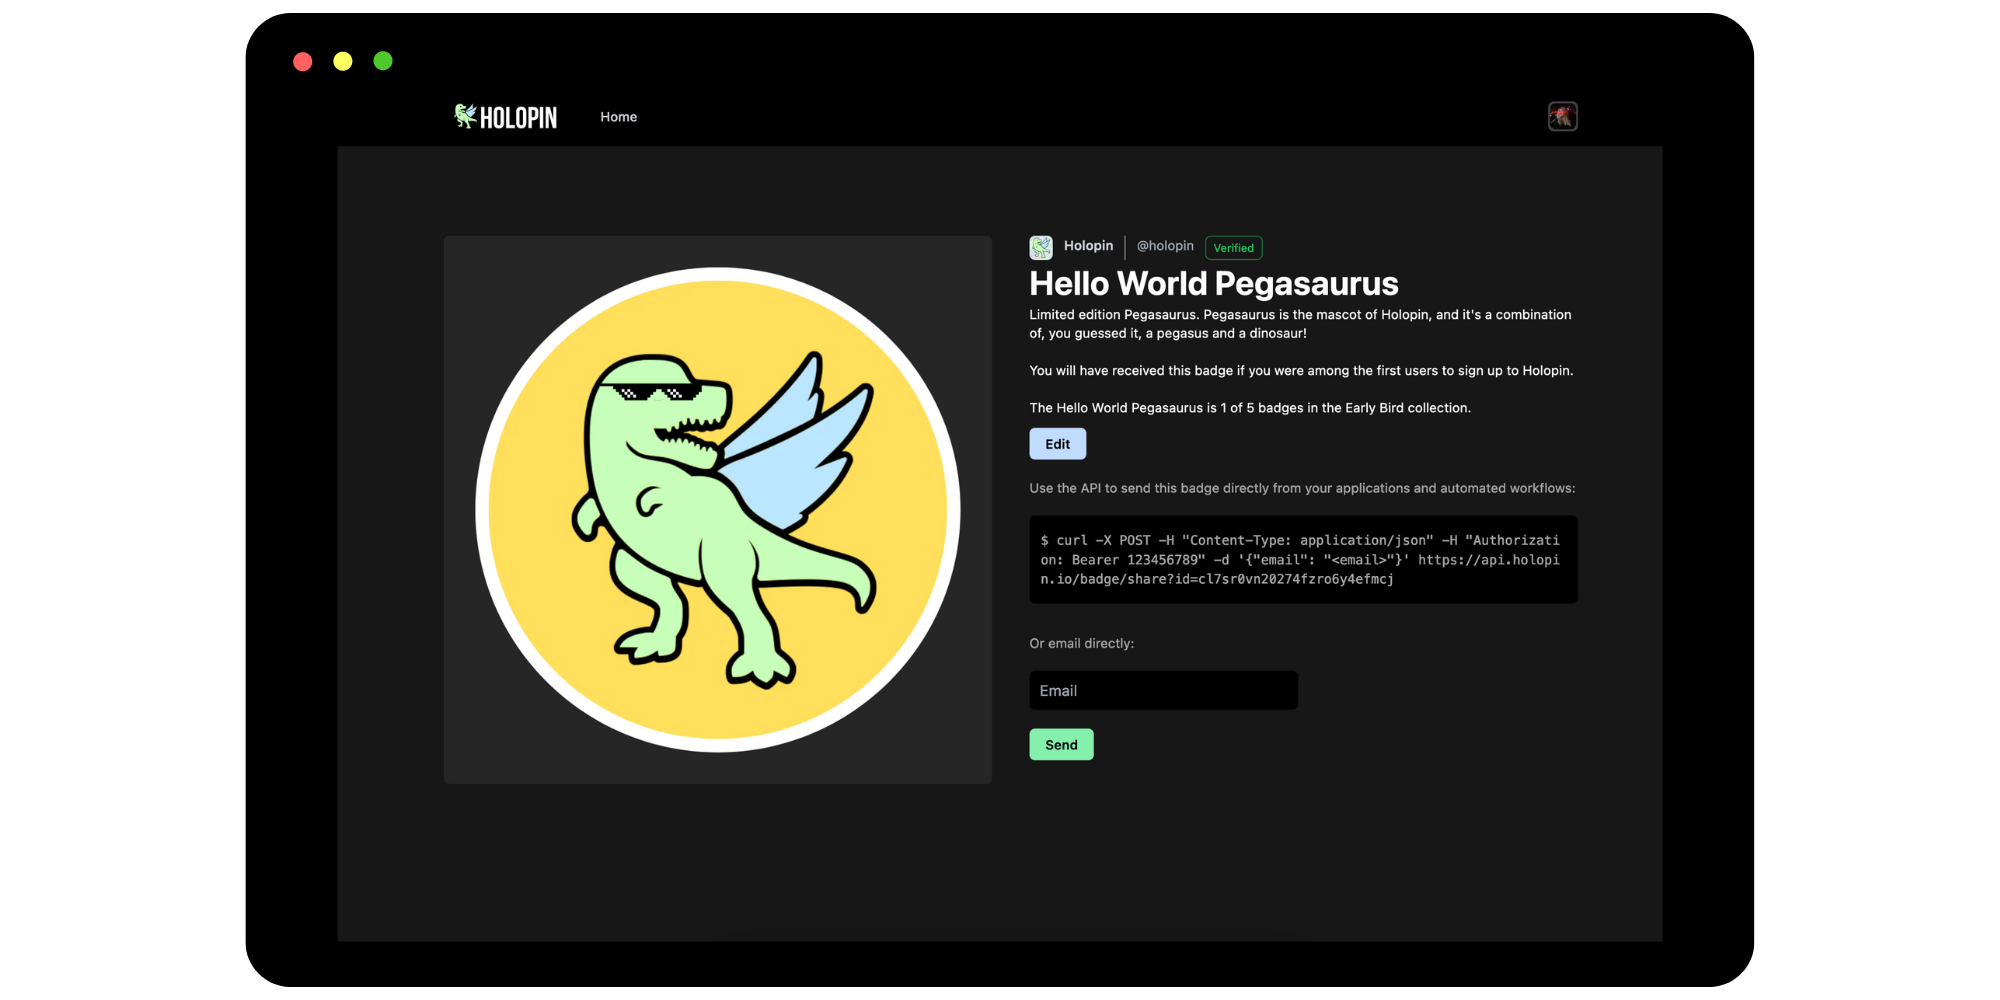Screen dimensions: 2000x1000
Task: Click the Early Bird collection sentence
Action: 1250,408
